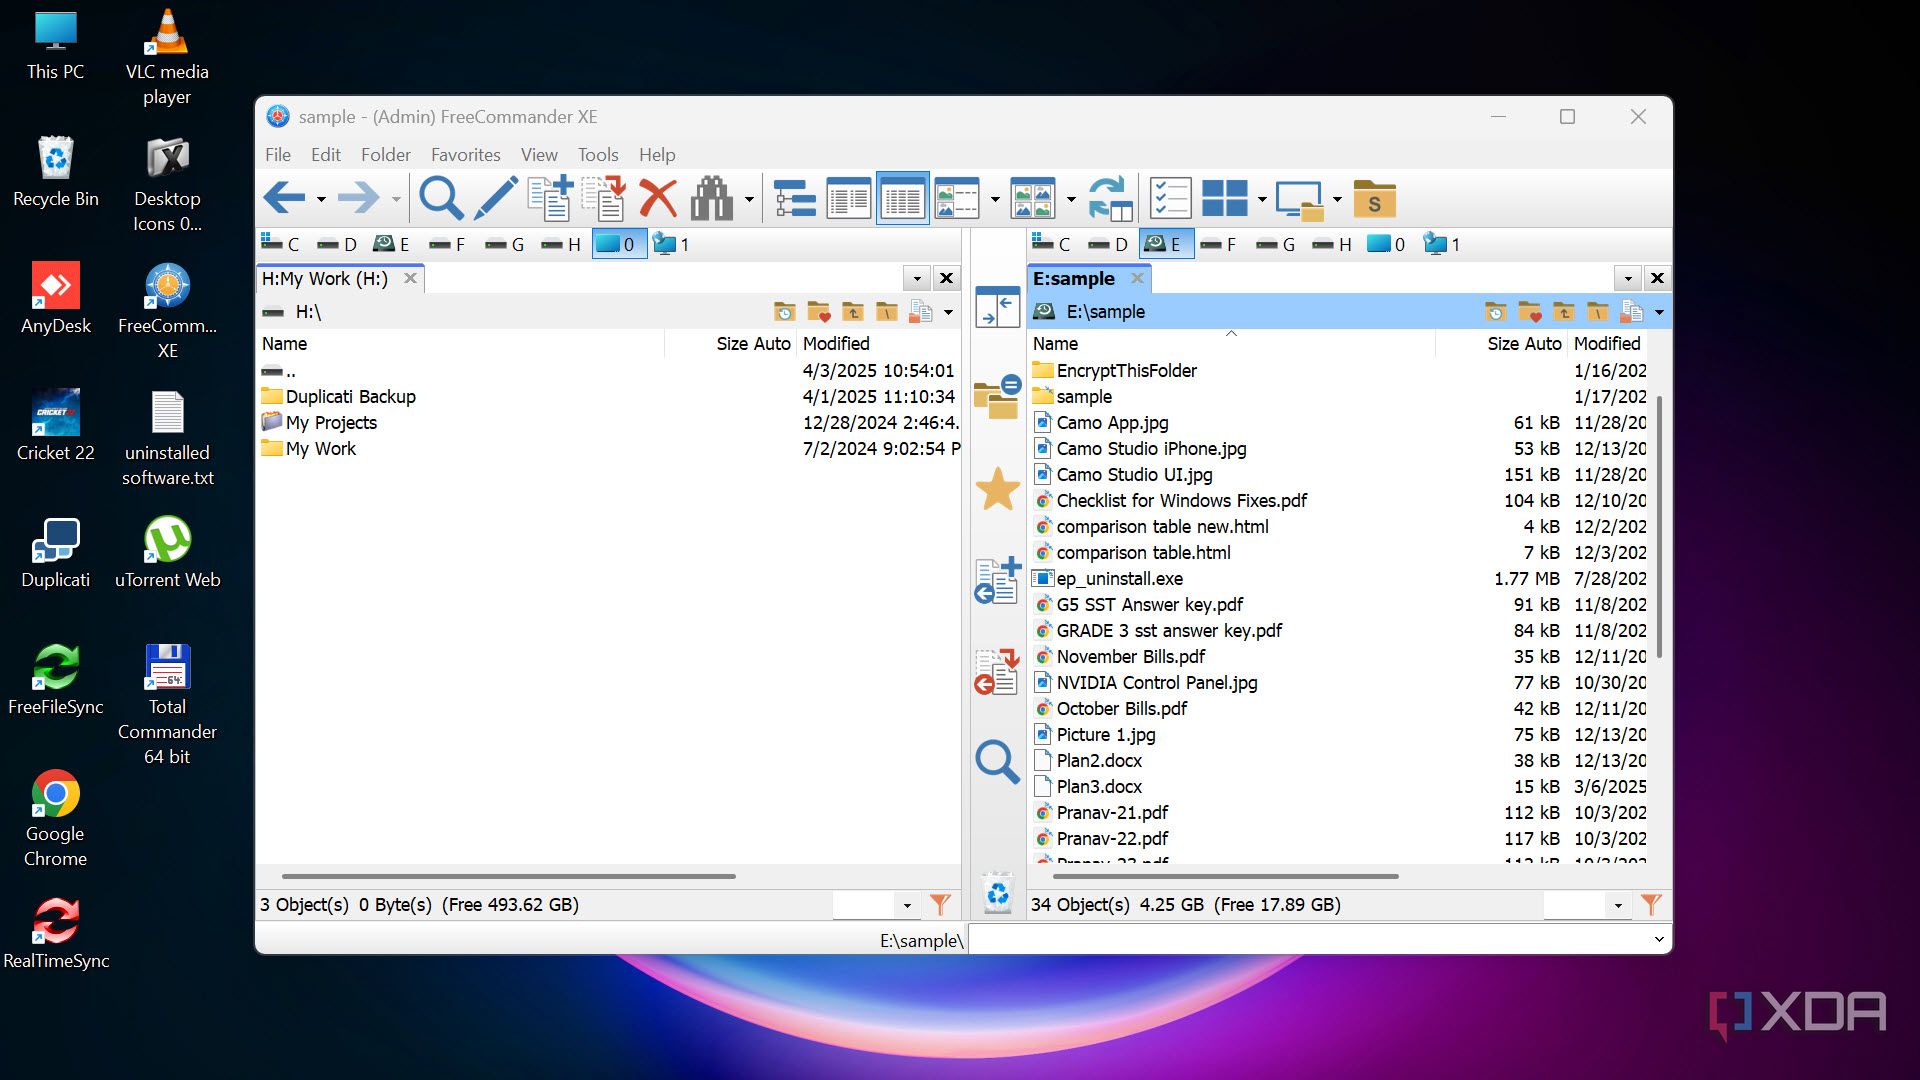The height and width of the screenshot is (1080, 1920).
Task: Click the command line input field
Action: 1308,939
